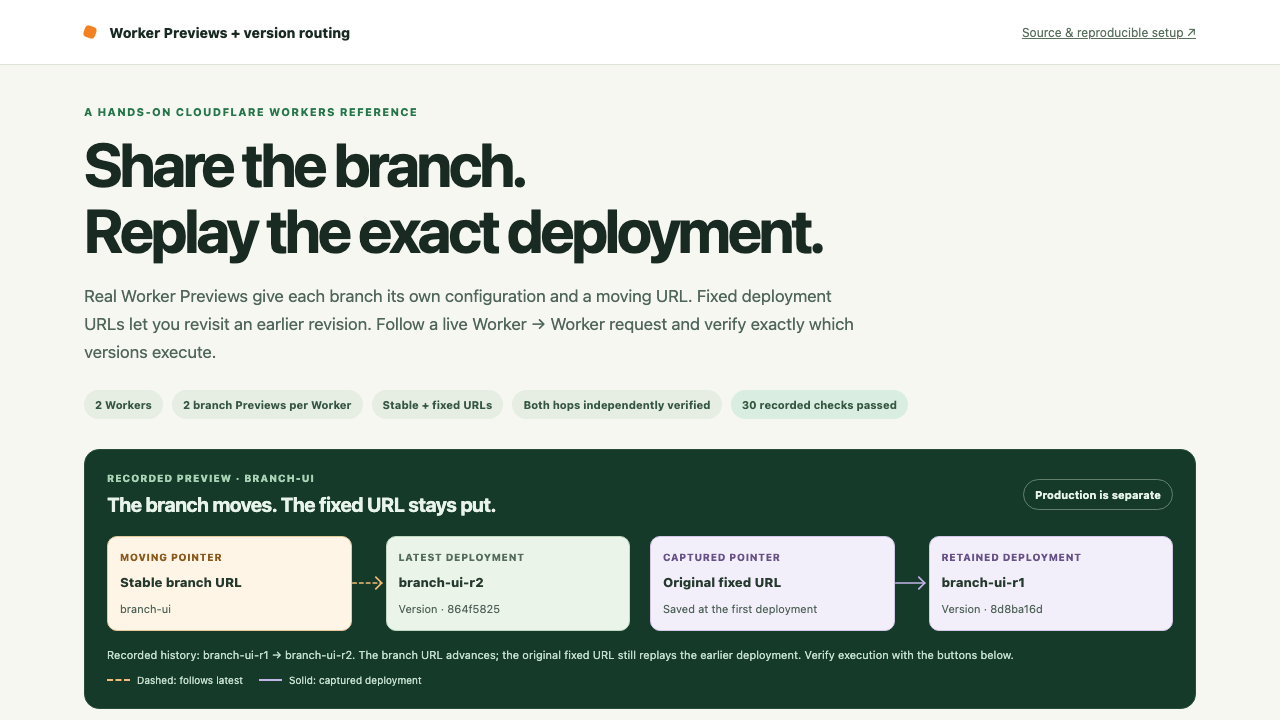Click the Recorded history sentence
Screen dimensions: 1280x720
pos(560,655)
